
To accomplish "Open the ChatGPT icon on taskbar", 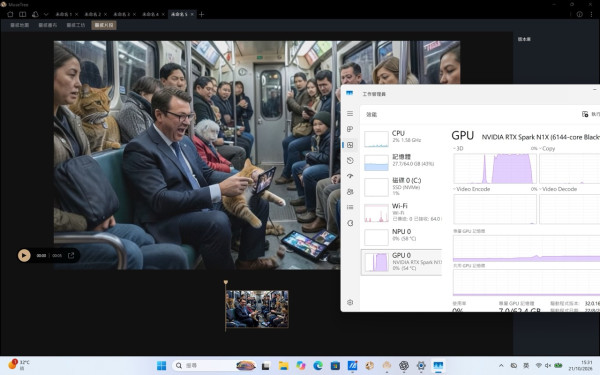I will [x=404, y=366].
